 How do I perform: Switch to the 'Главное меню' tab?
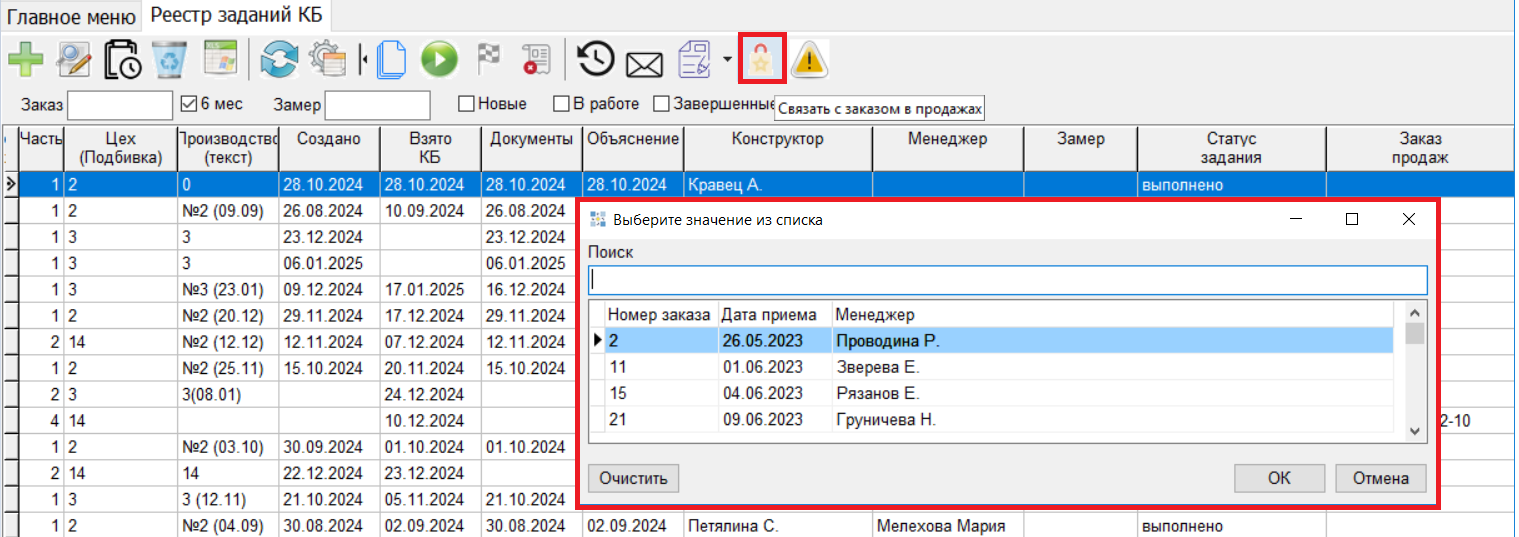pos(71,15)
